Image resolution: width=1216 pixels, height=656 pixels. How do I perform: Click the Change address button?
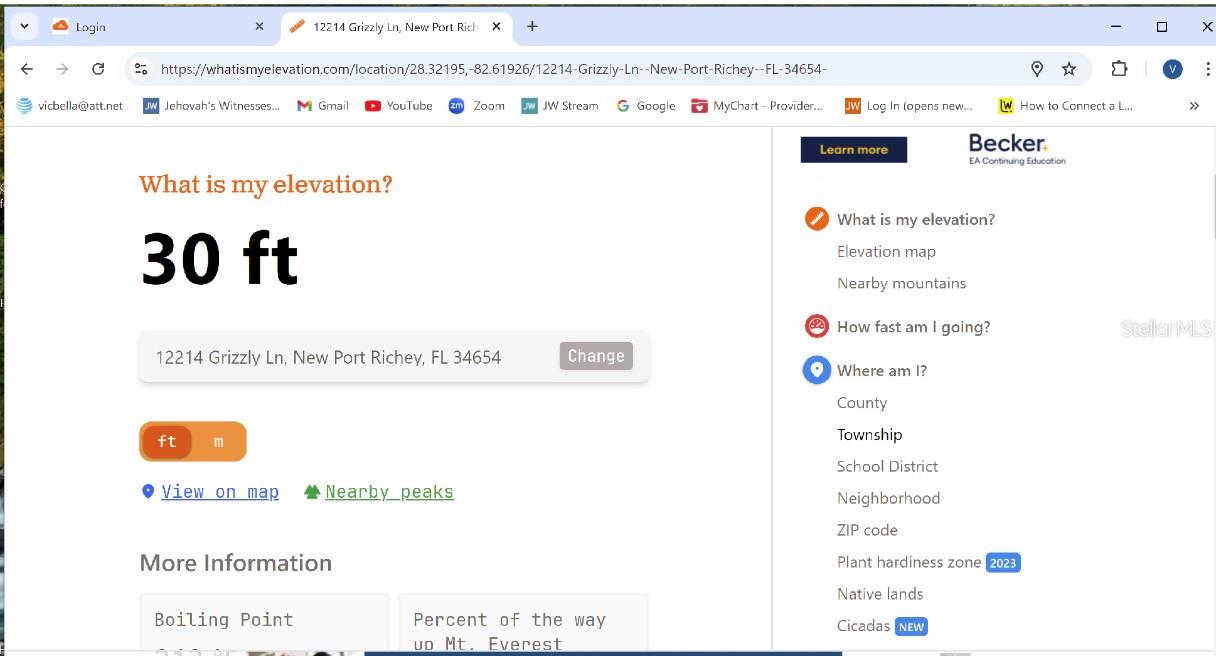[596, 356]
